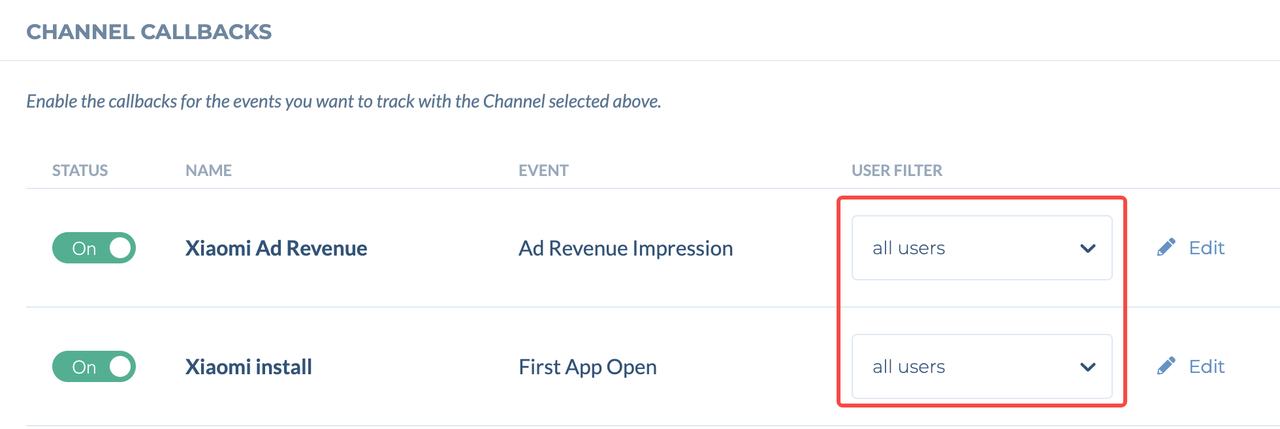The width and height of the screenshot is (1280, 429).
Task: Click the Channel Callbacks section heading
Action: pos(149,32)
